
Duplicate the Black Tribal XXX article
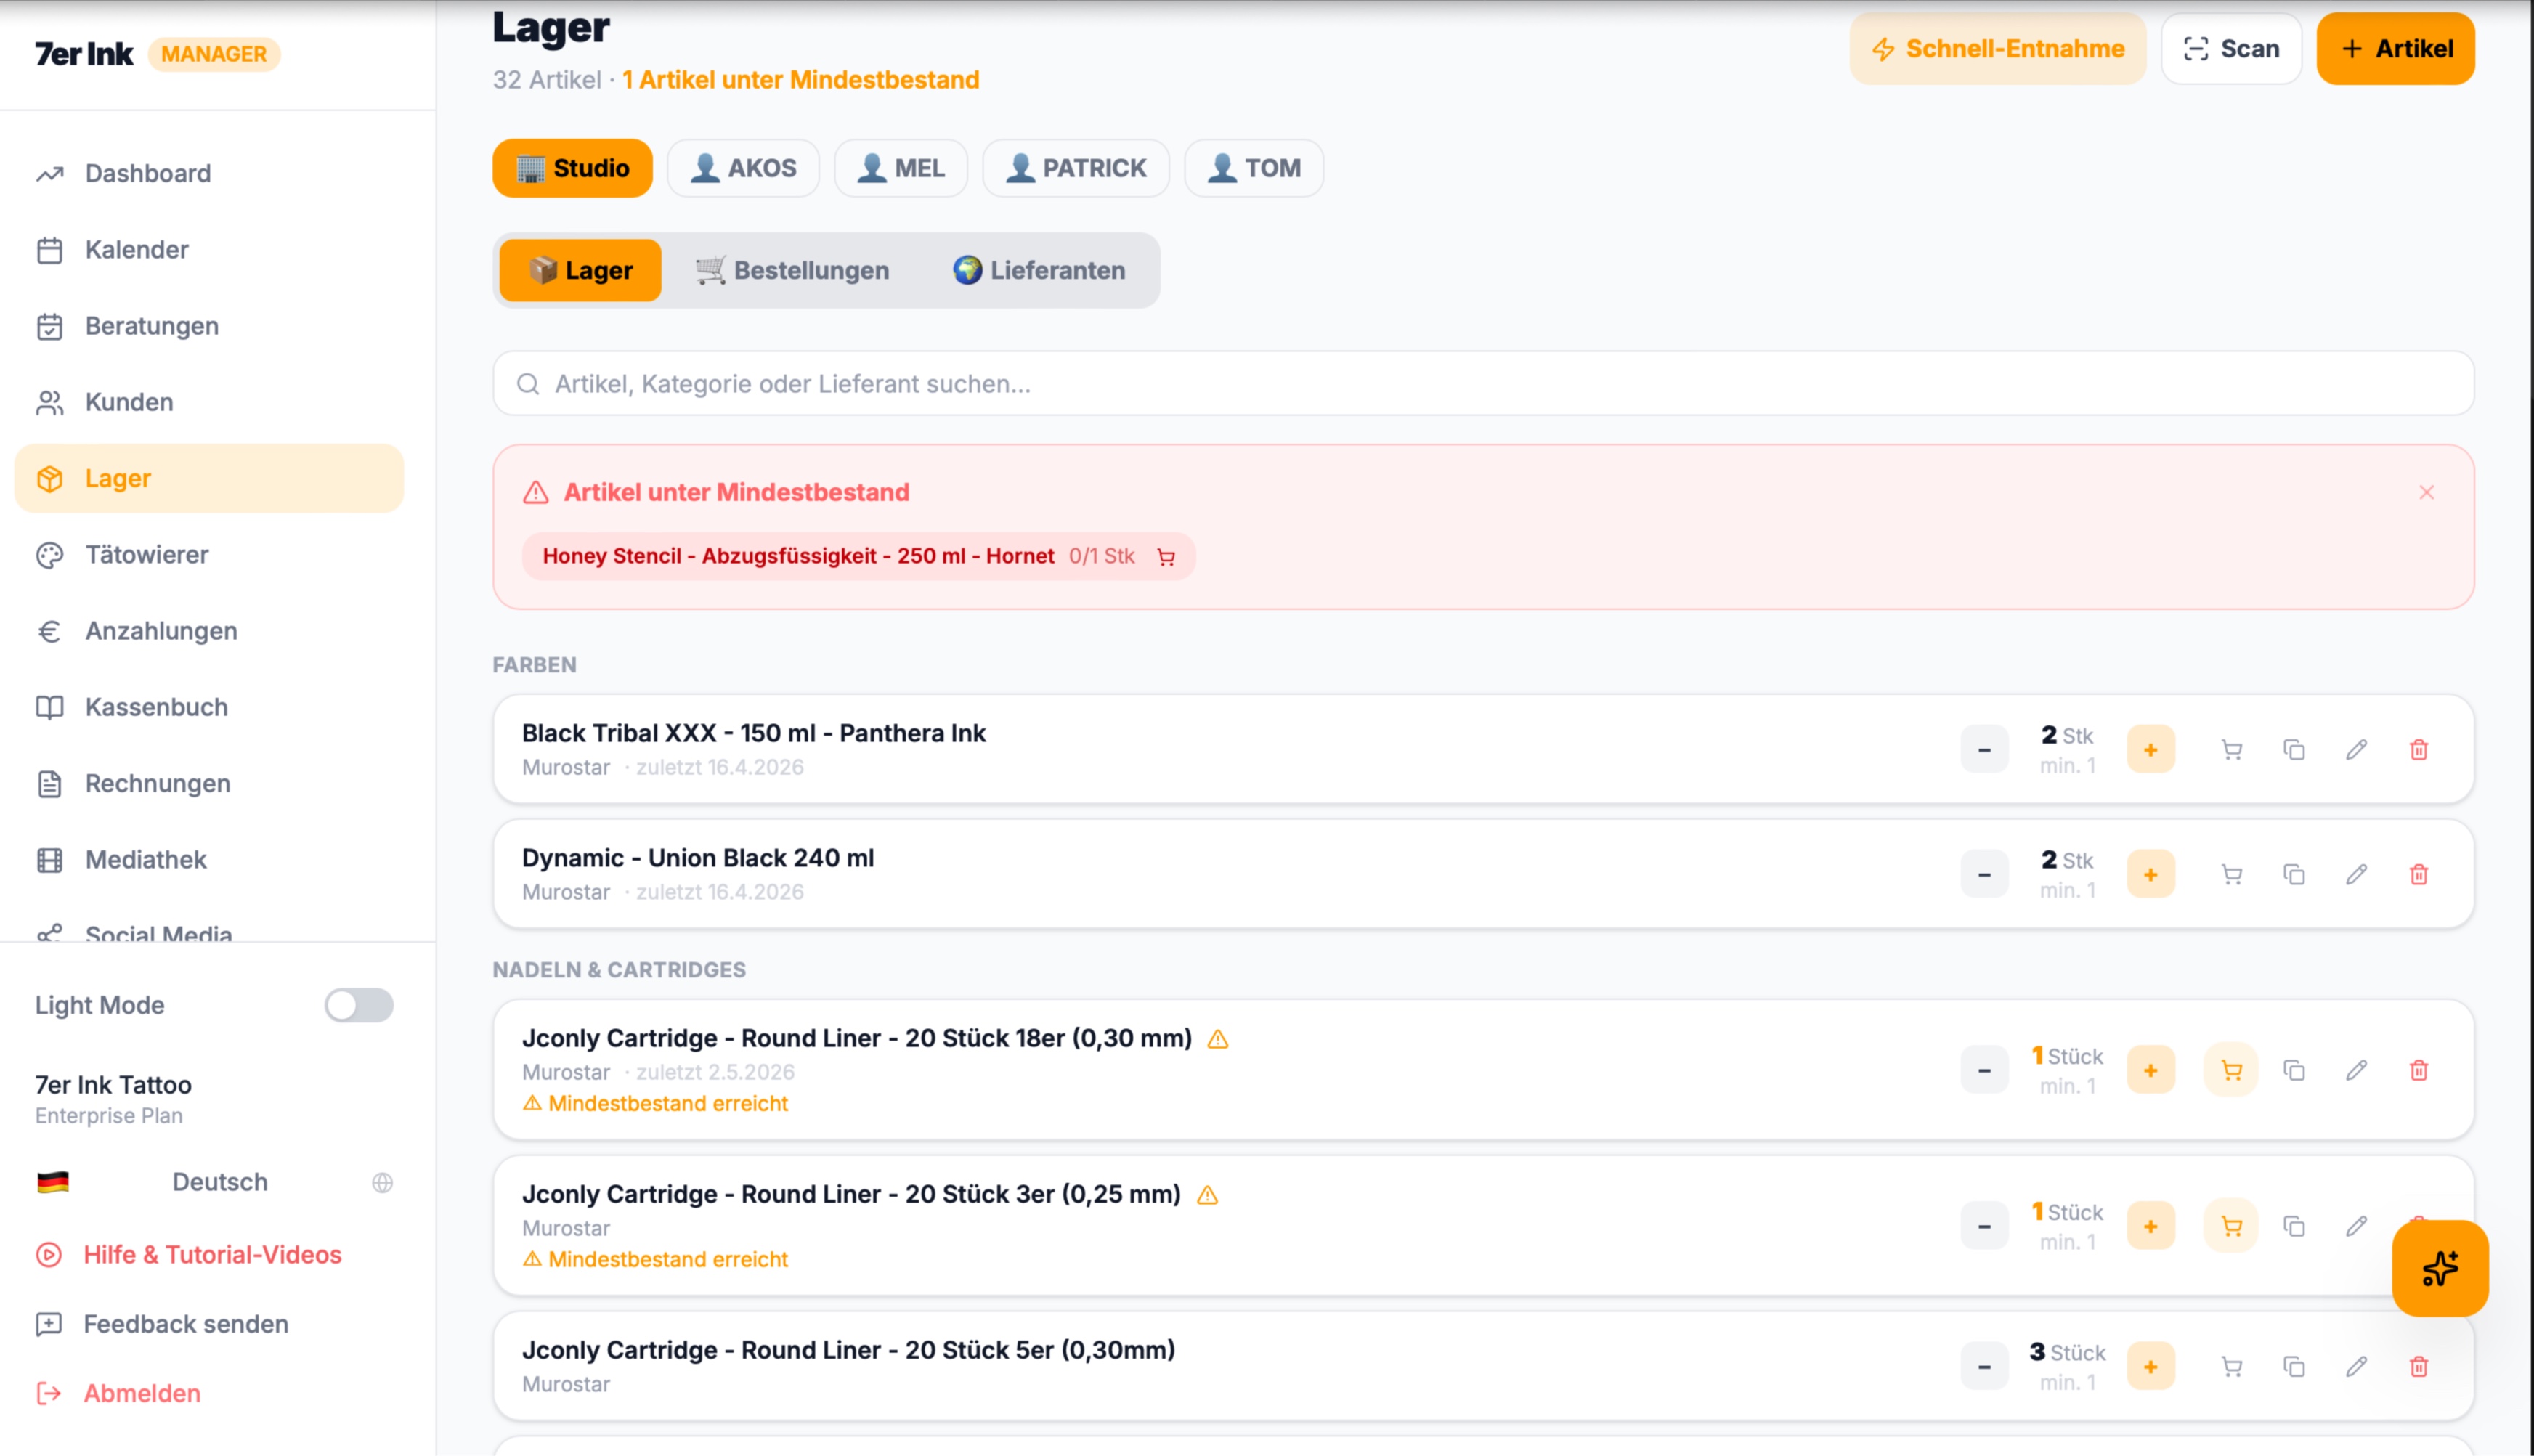tap(2294, 750)
